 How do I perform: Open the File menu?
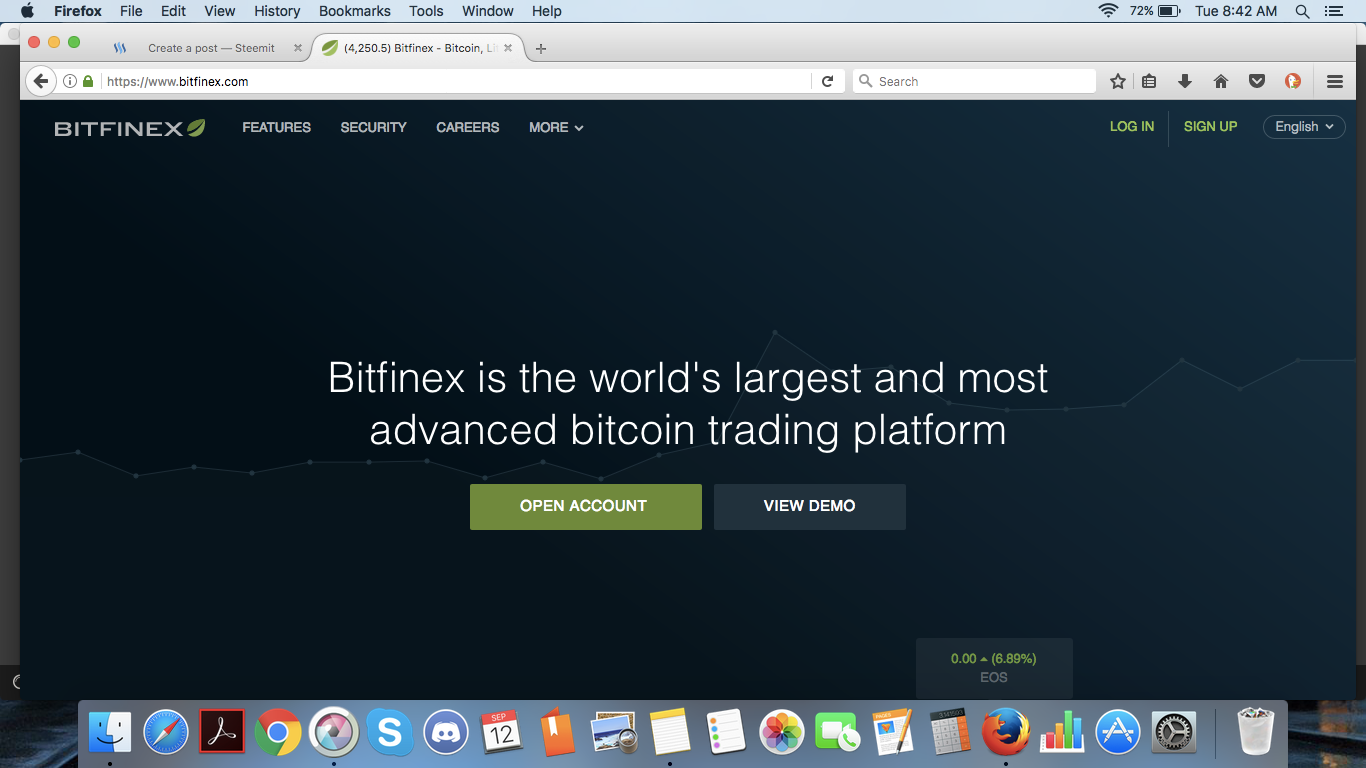tap(130, 11)
